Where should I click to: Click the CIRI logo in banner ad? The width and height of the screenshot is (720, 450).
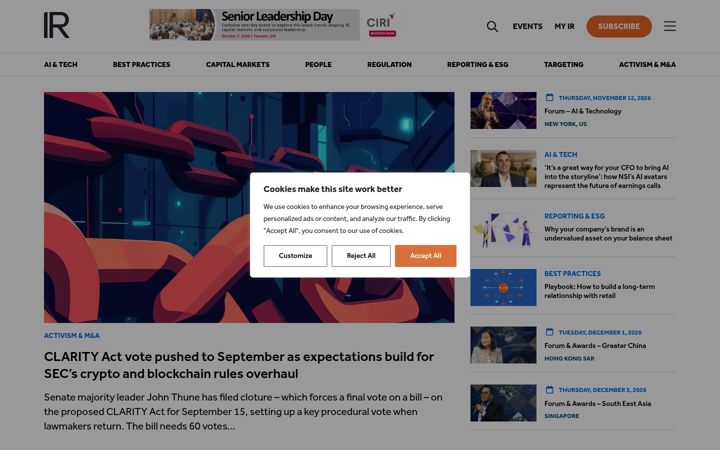pos(381,25)
